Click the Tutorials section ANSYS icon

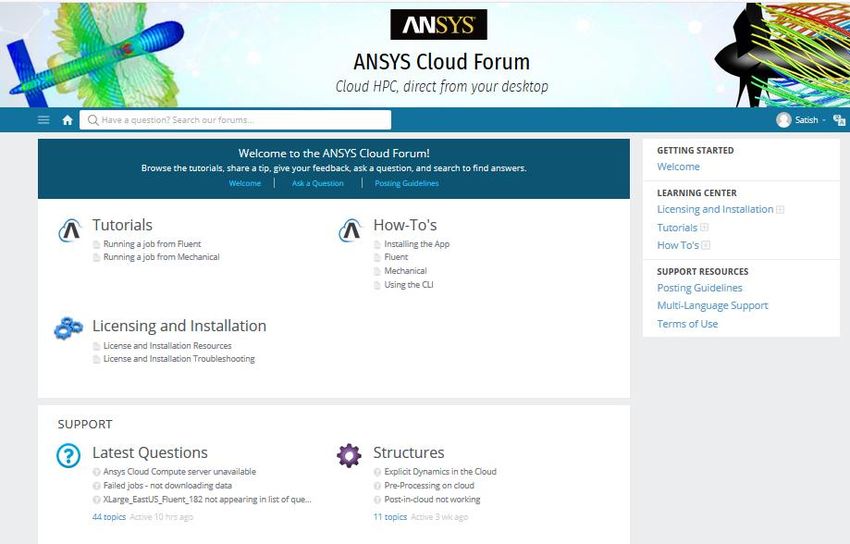click(70, 231)
